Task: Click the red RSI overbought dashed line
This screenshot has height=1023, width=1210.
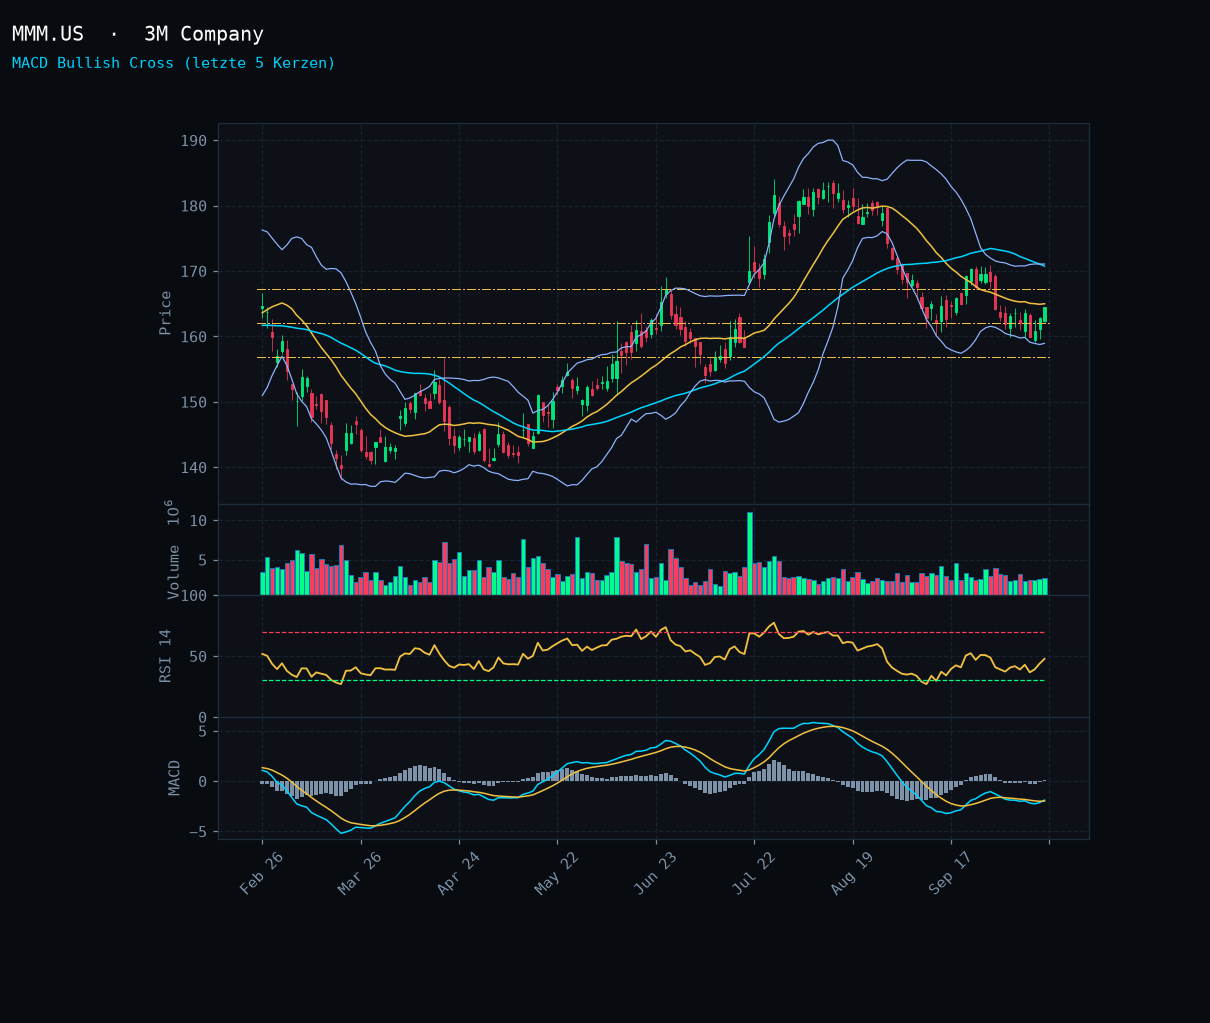Action: pyautogui.click(x=653, y=633)
